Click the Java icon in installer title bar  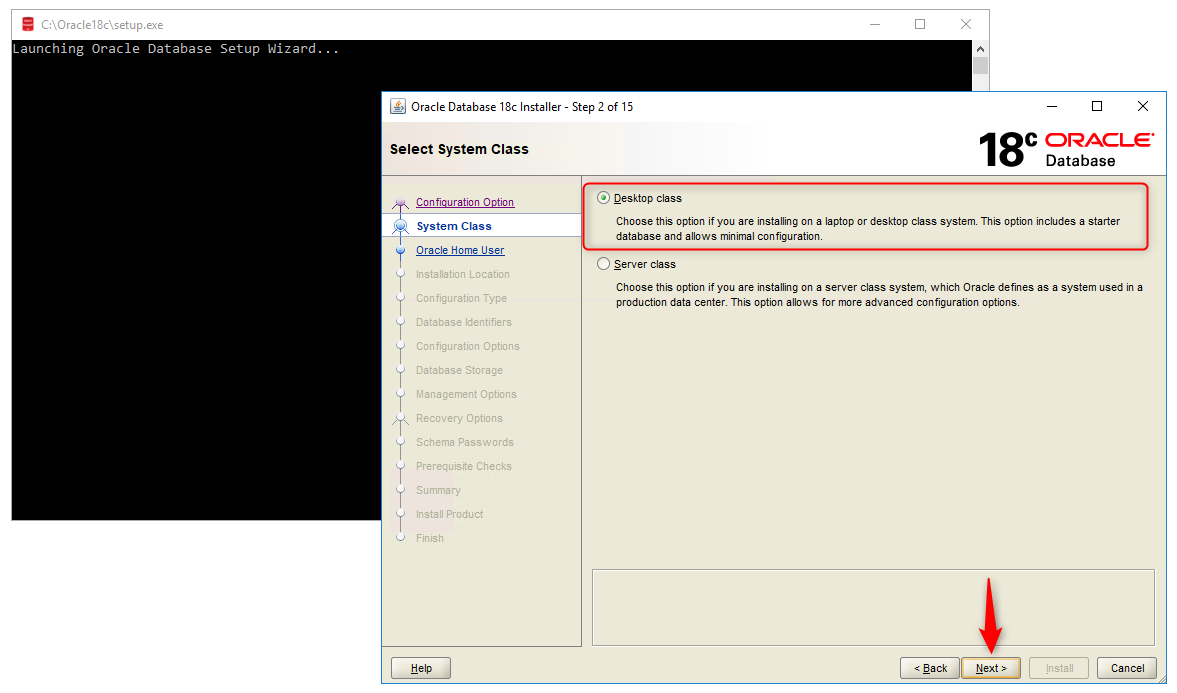point(398,107)
